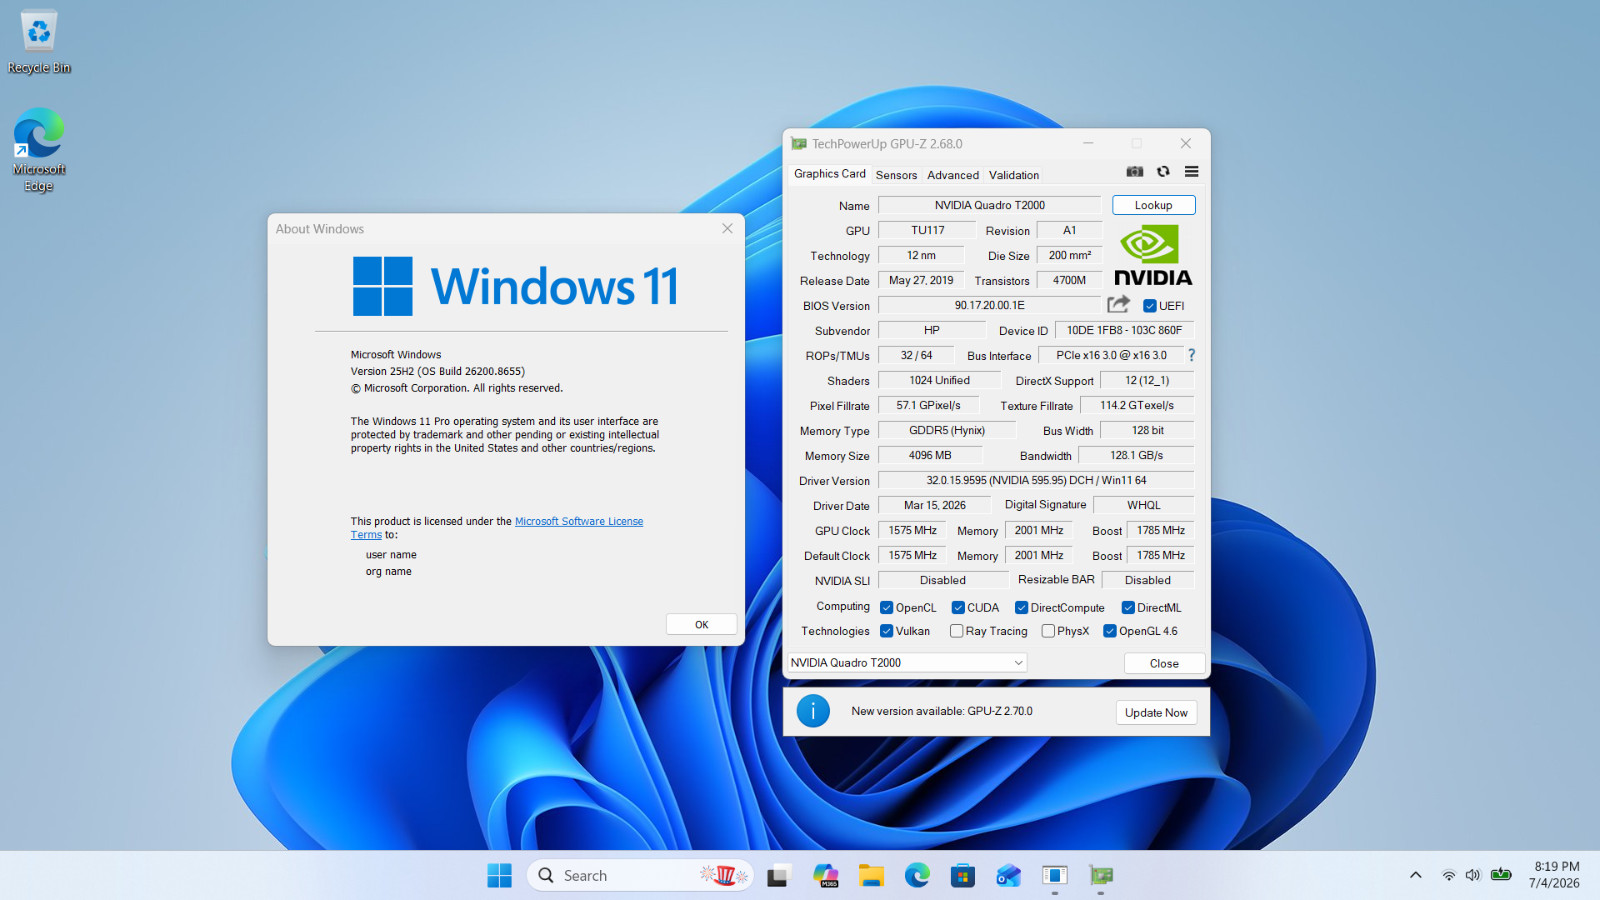This screenshot has width=1600, height=900.
Task: Toggle the PhysX checkbox
Action: click(x=1048, y=631)
